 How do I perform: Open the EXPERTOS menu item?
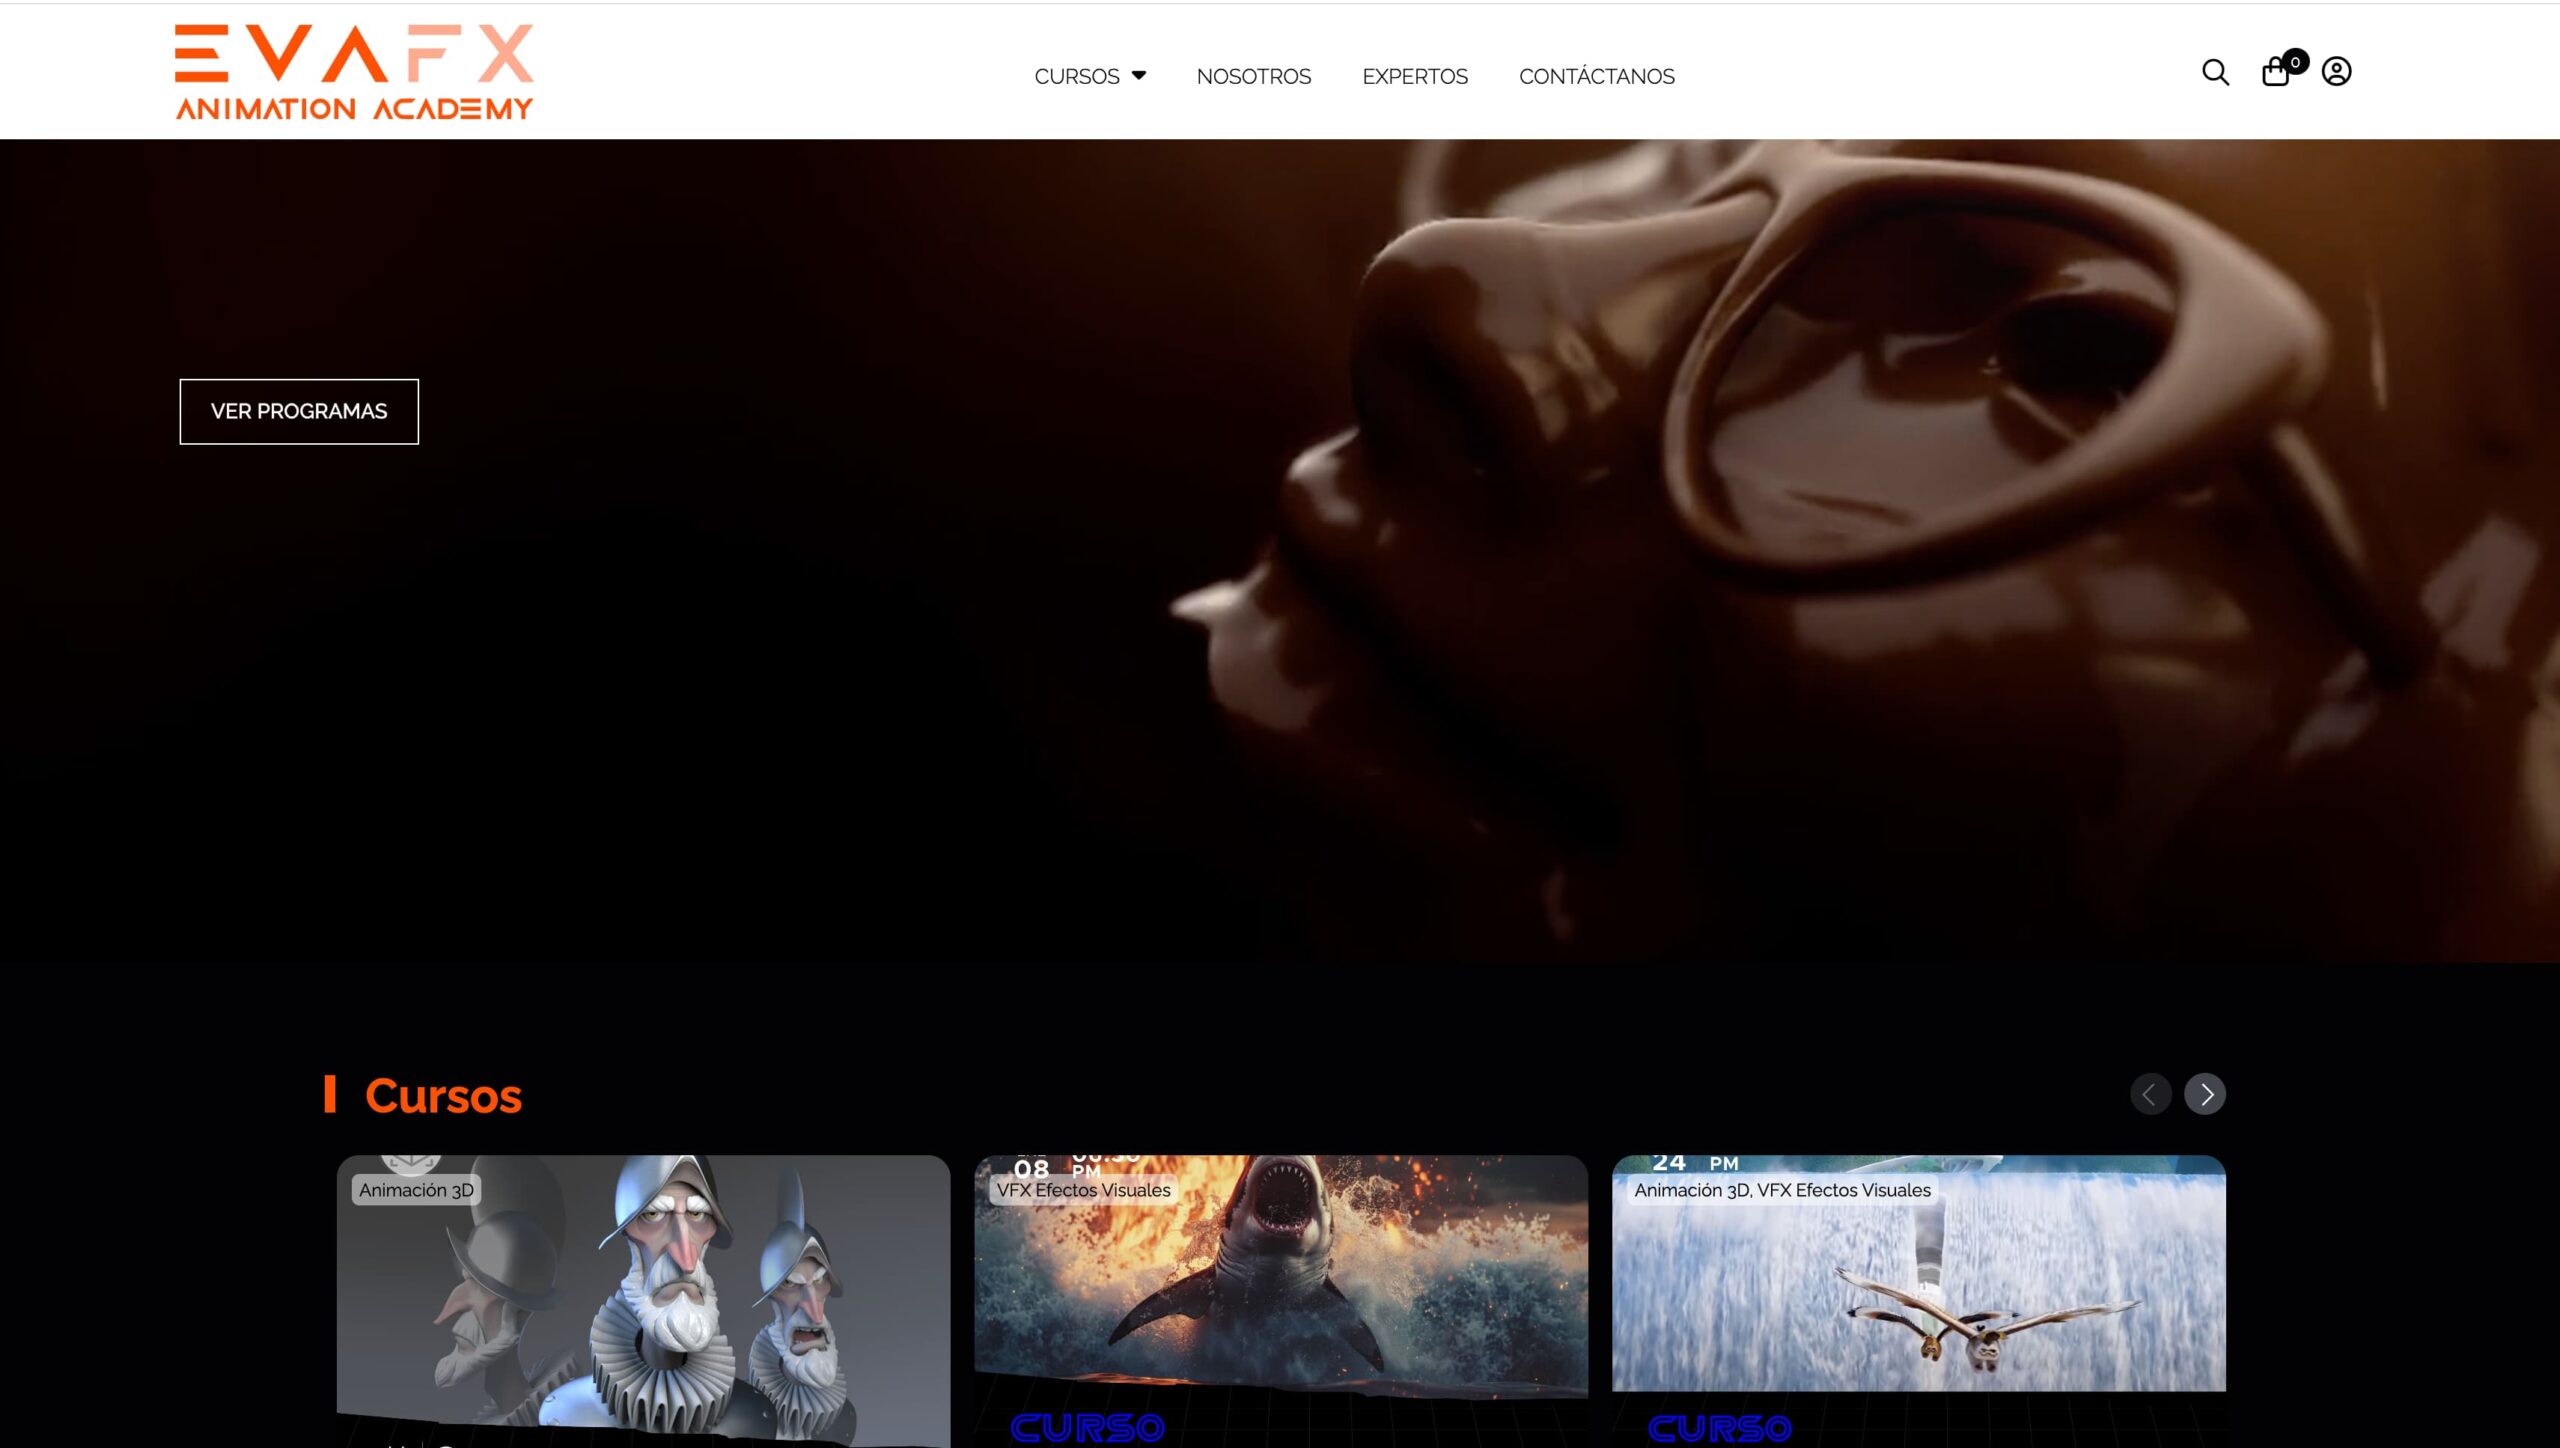point(1414,76)
